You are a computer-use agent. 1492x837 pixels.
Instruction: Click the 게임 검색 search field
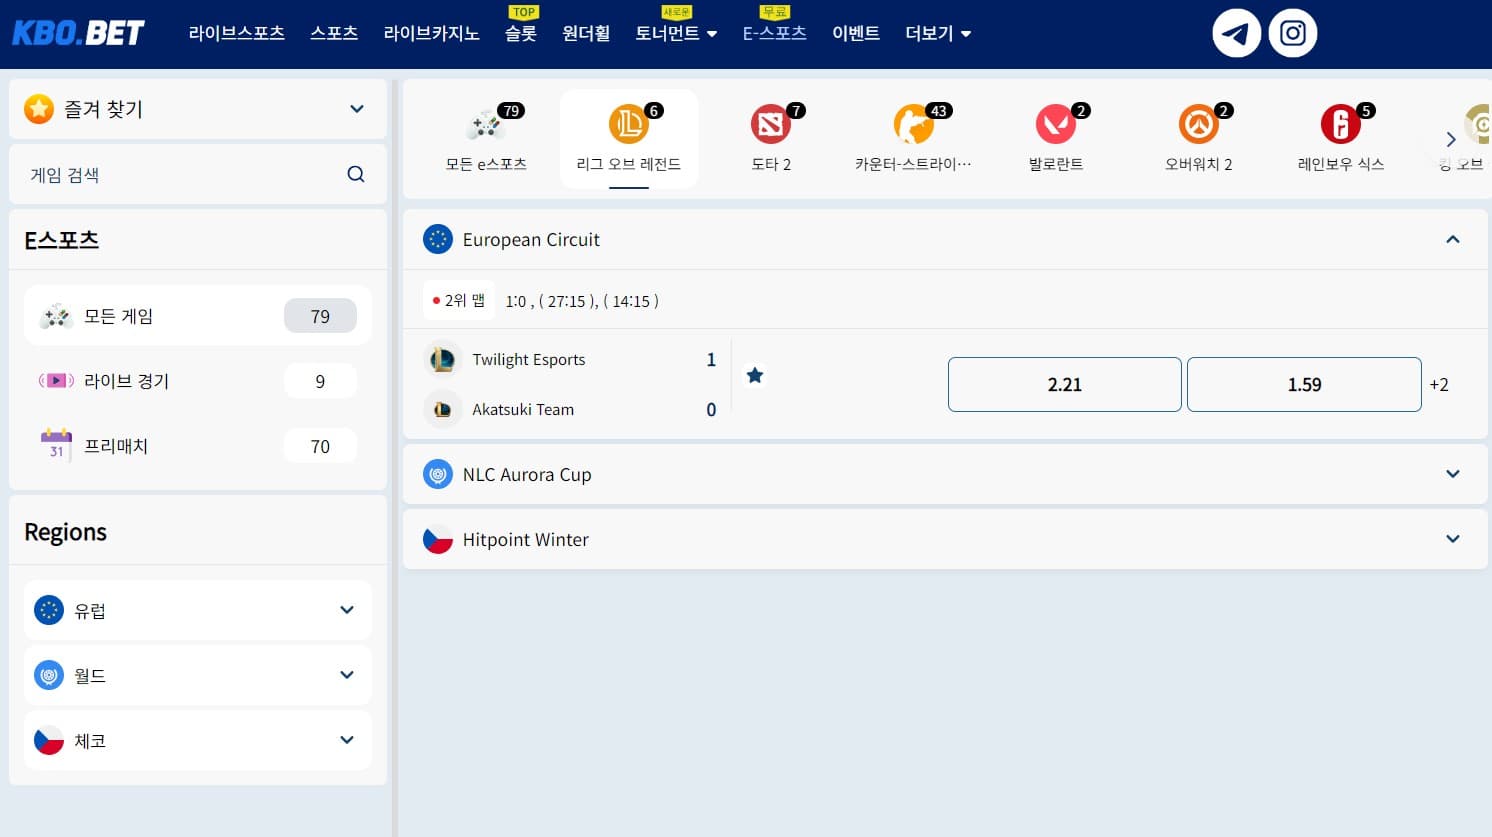(198, 174)
